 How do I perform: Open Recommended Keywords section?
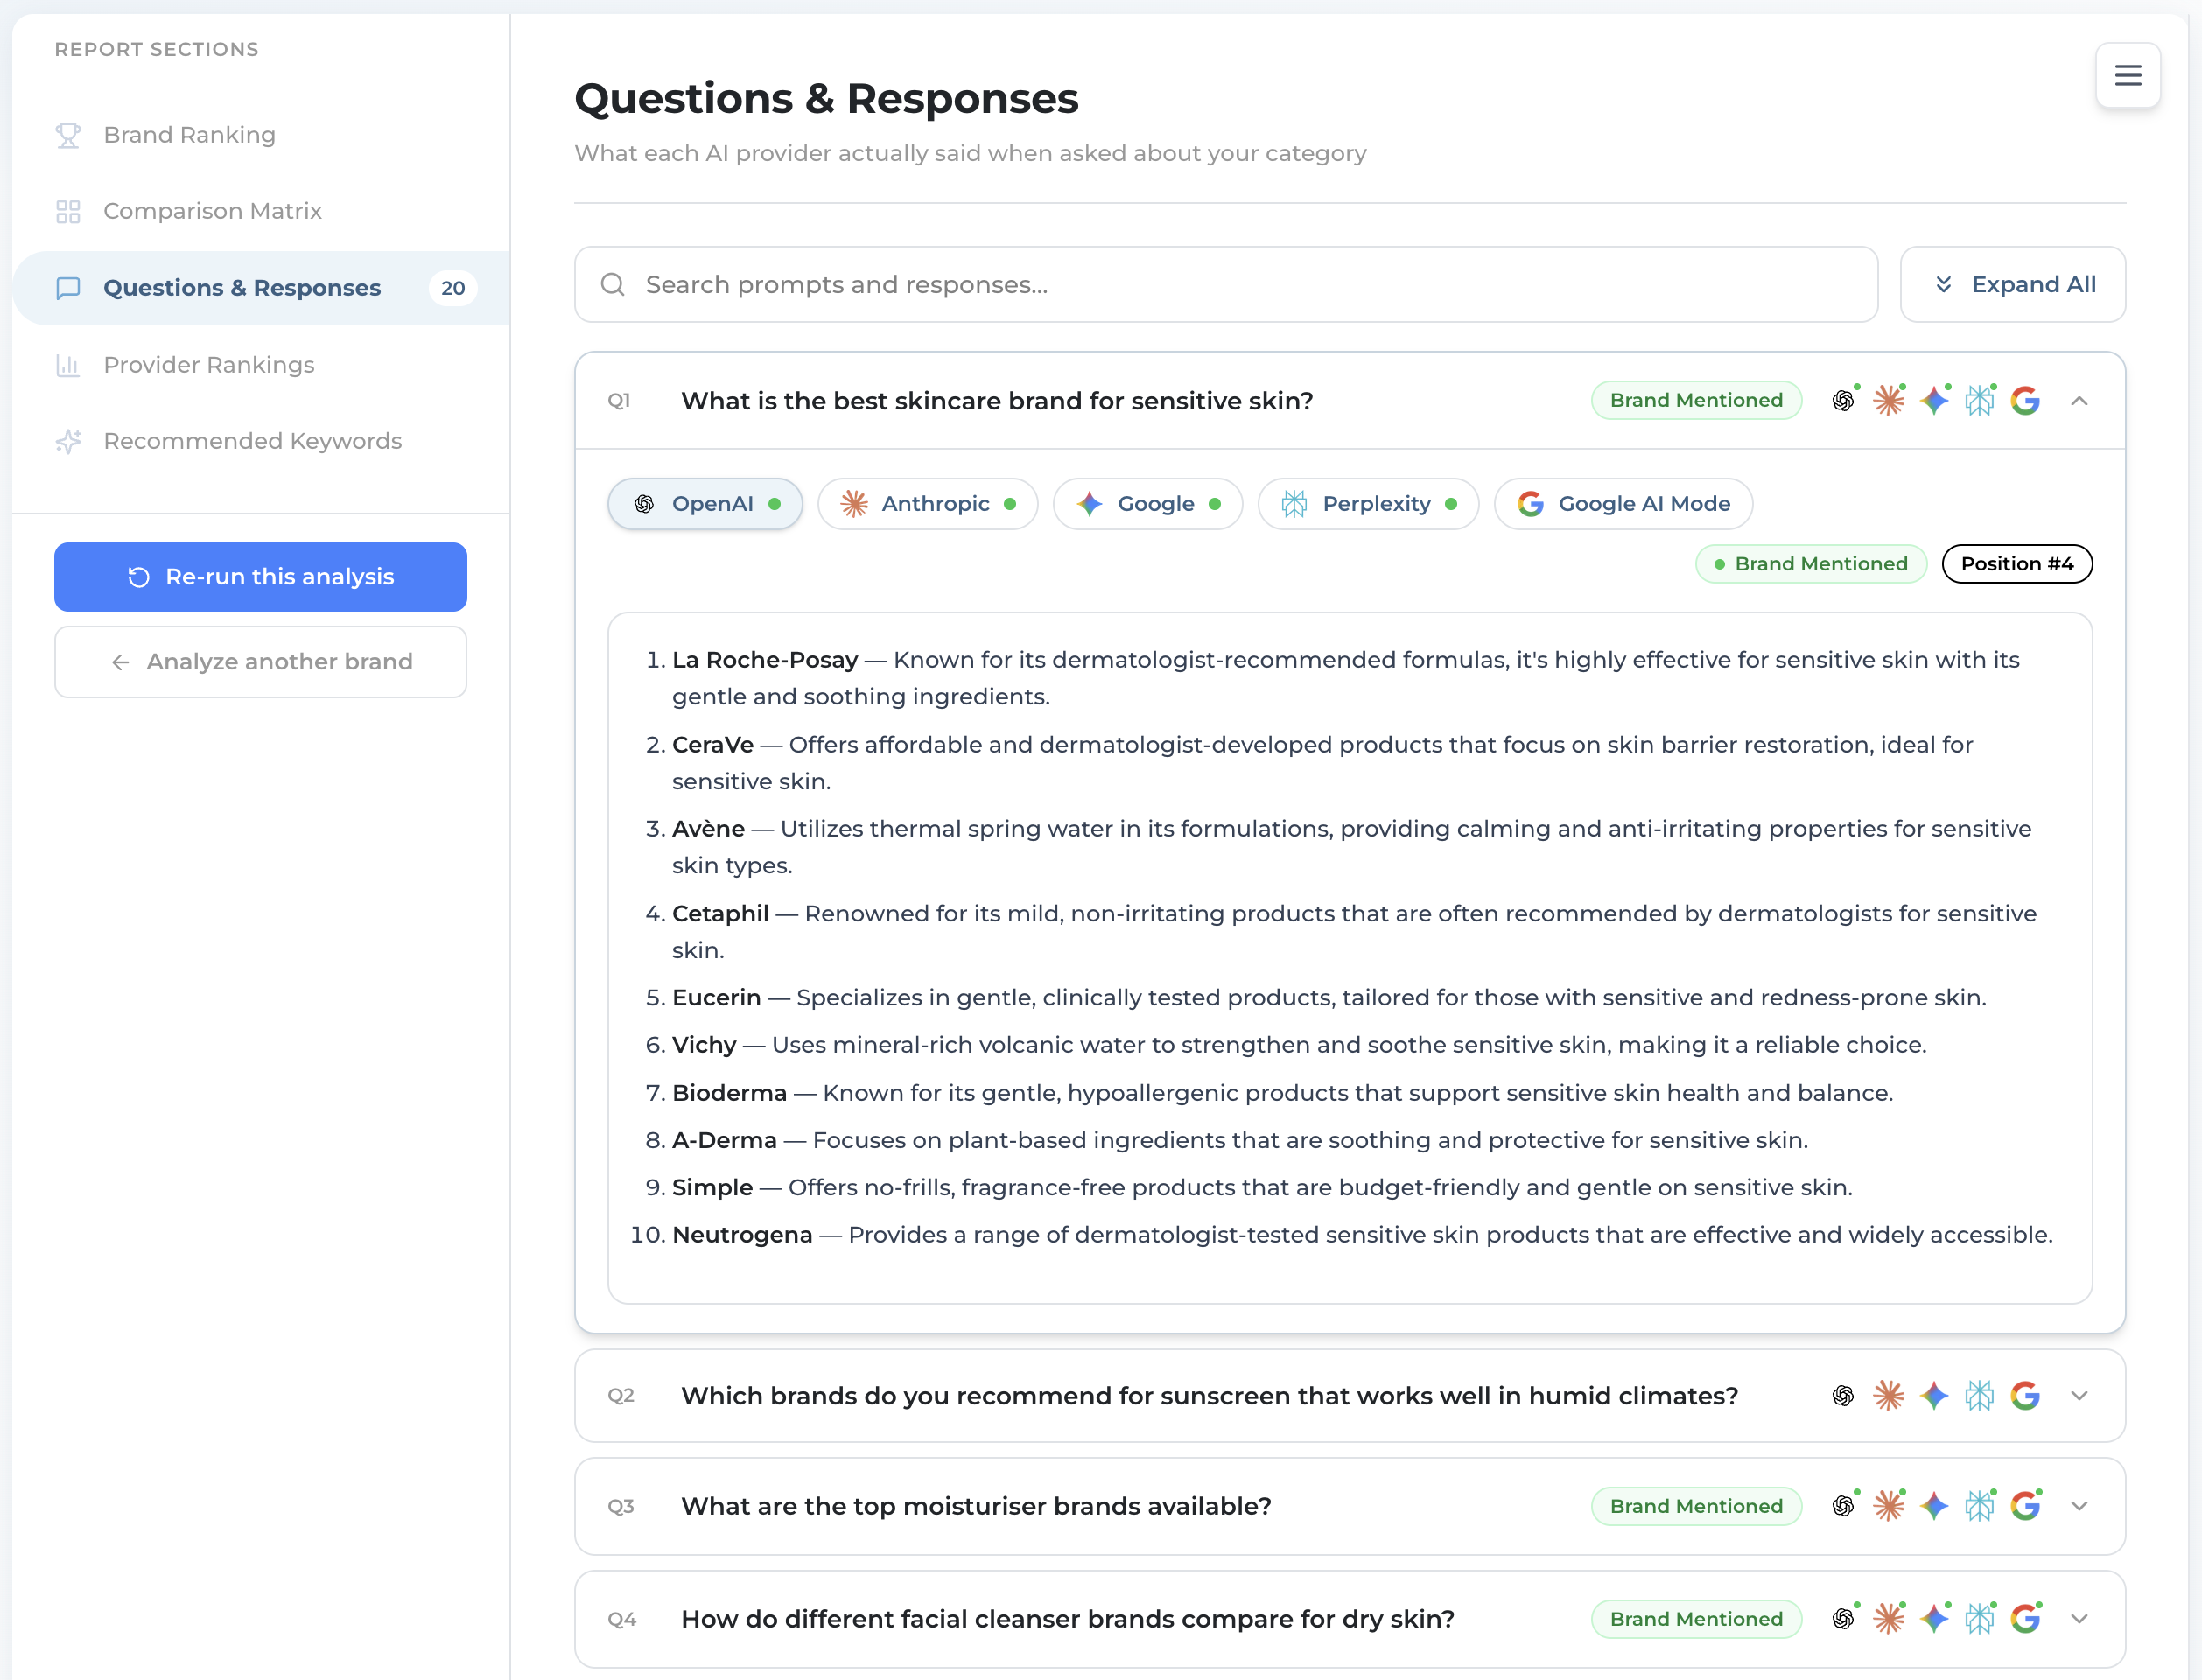click(x=261, y=441)
